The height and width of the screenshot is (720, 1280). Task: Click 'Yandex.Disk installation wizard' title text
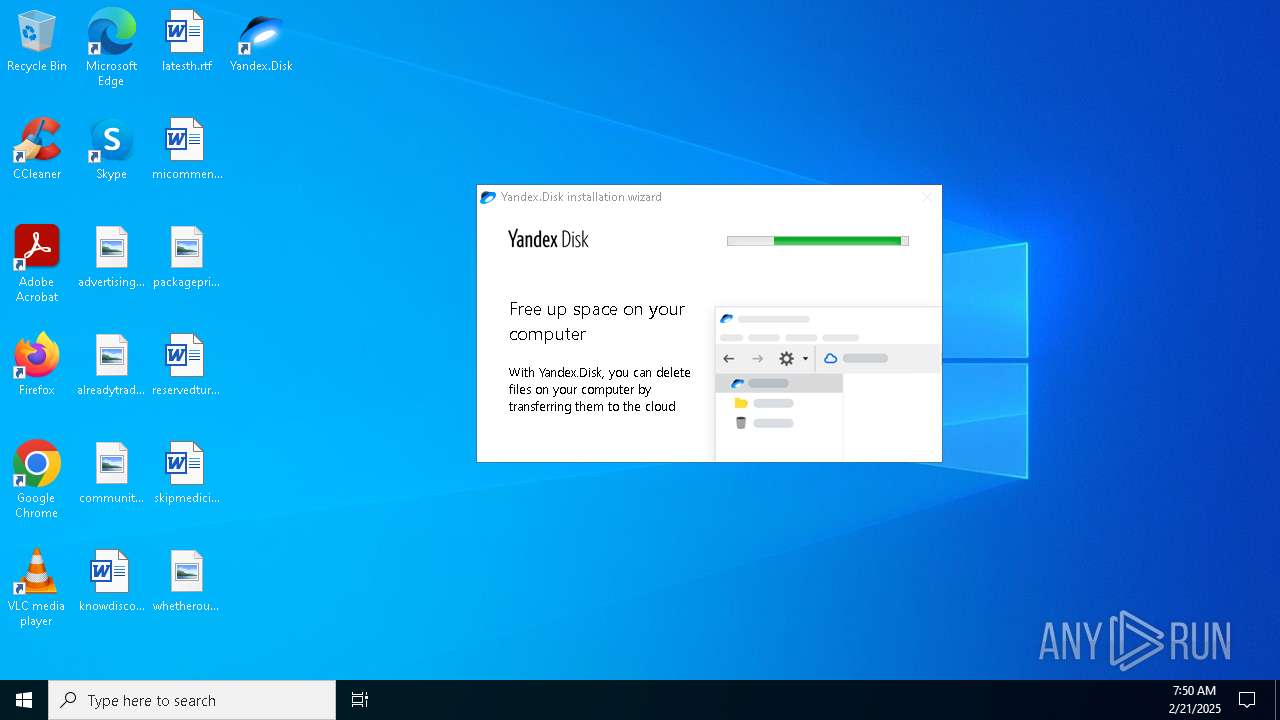click(581, 197)
